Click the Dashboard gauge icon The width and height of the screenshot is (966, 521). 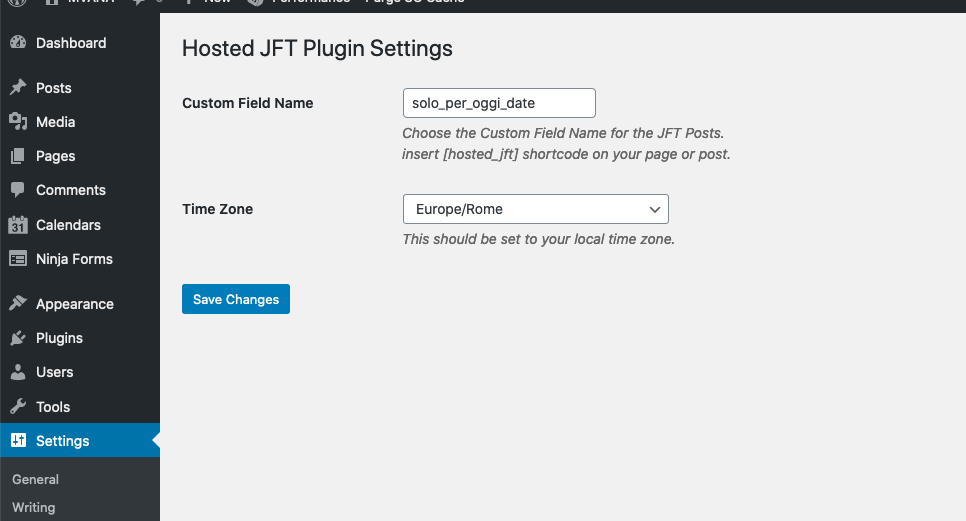click(18, 43)
